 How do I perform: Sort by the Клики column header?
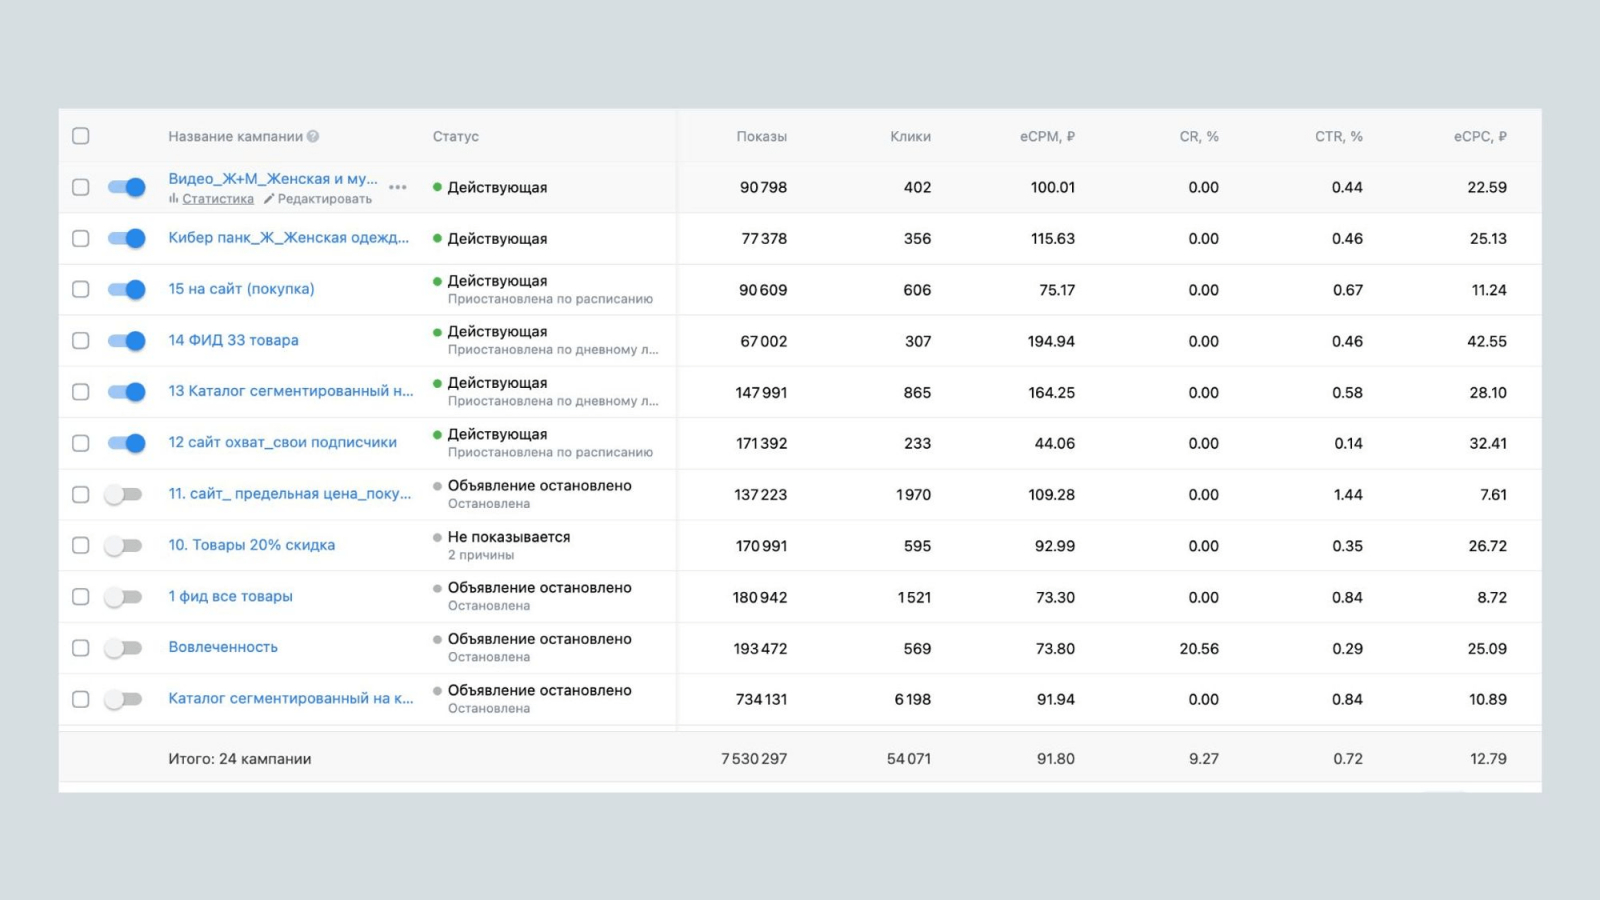910,137
